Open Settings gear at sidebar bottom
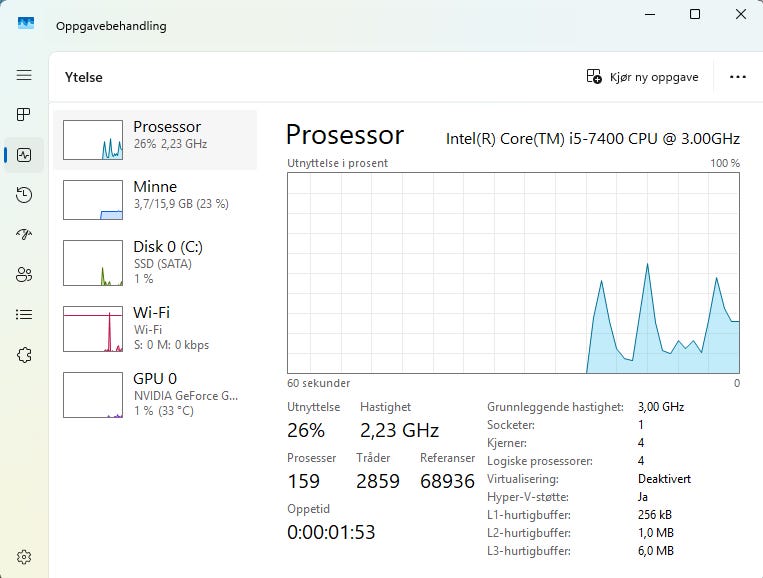This screenshot has height=578, width=763. (24, 557)
